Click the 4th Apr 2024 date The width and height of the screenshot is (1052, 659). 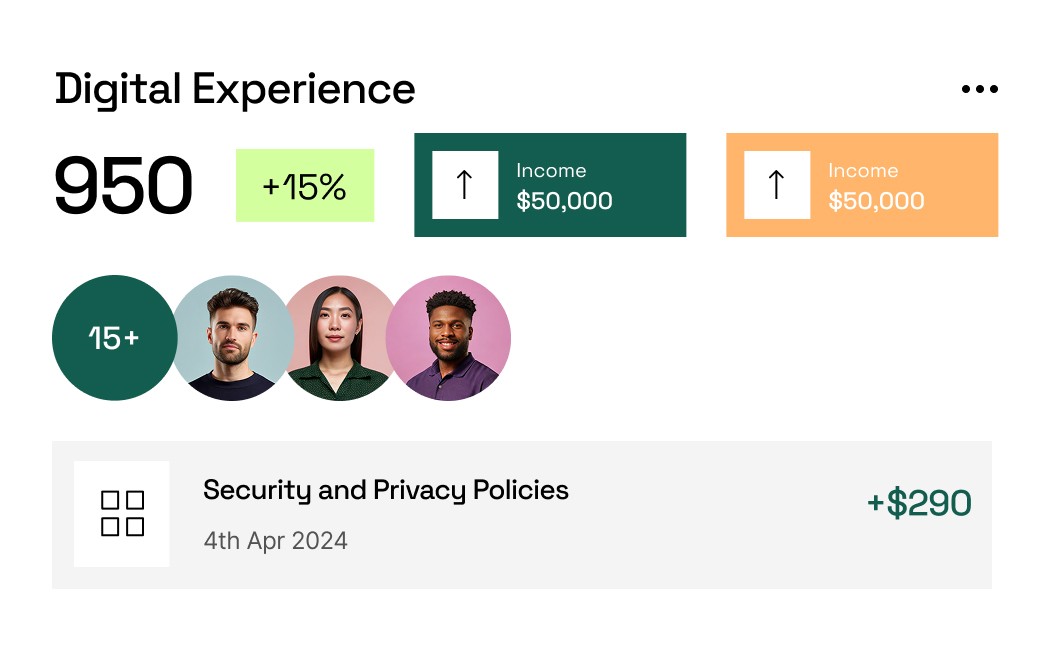(x=276, y=541)
